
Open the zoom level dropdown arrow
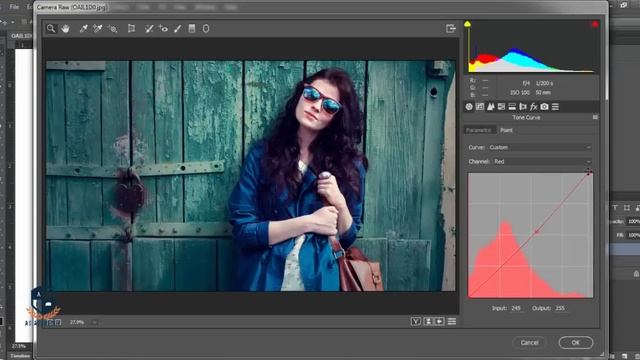coord(94,322)
